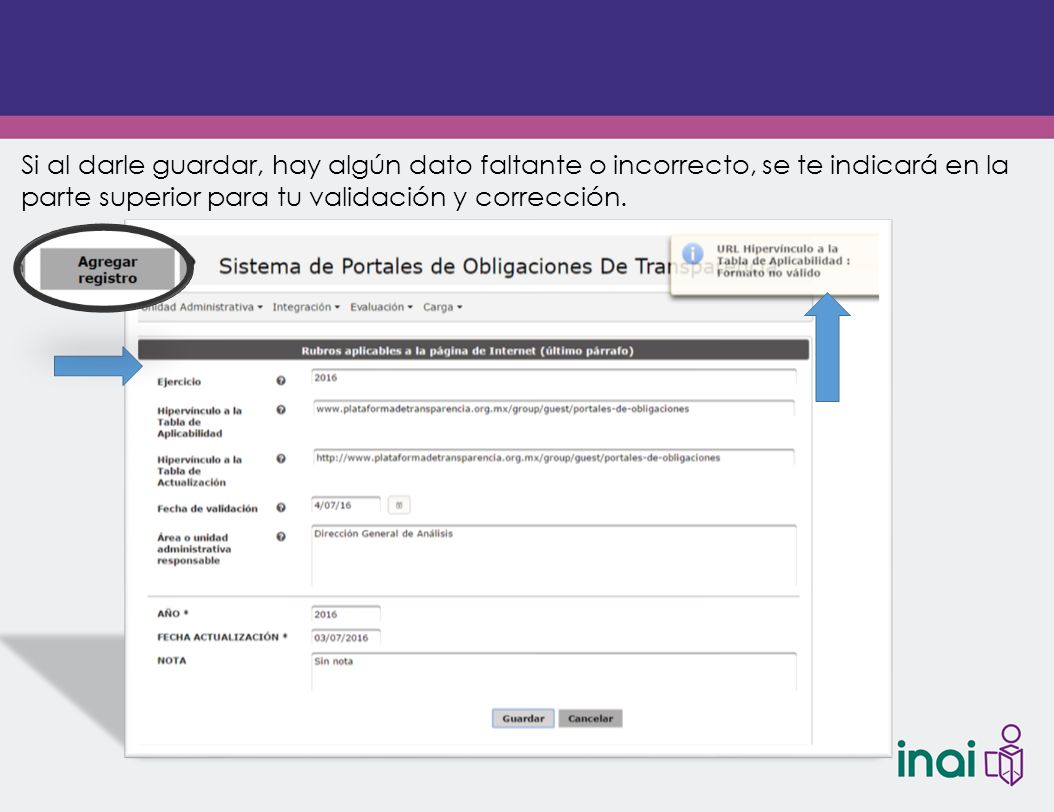
Task: Click the NOTA text area
Action: (x=554, y=672)
